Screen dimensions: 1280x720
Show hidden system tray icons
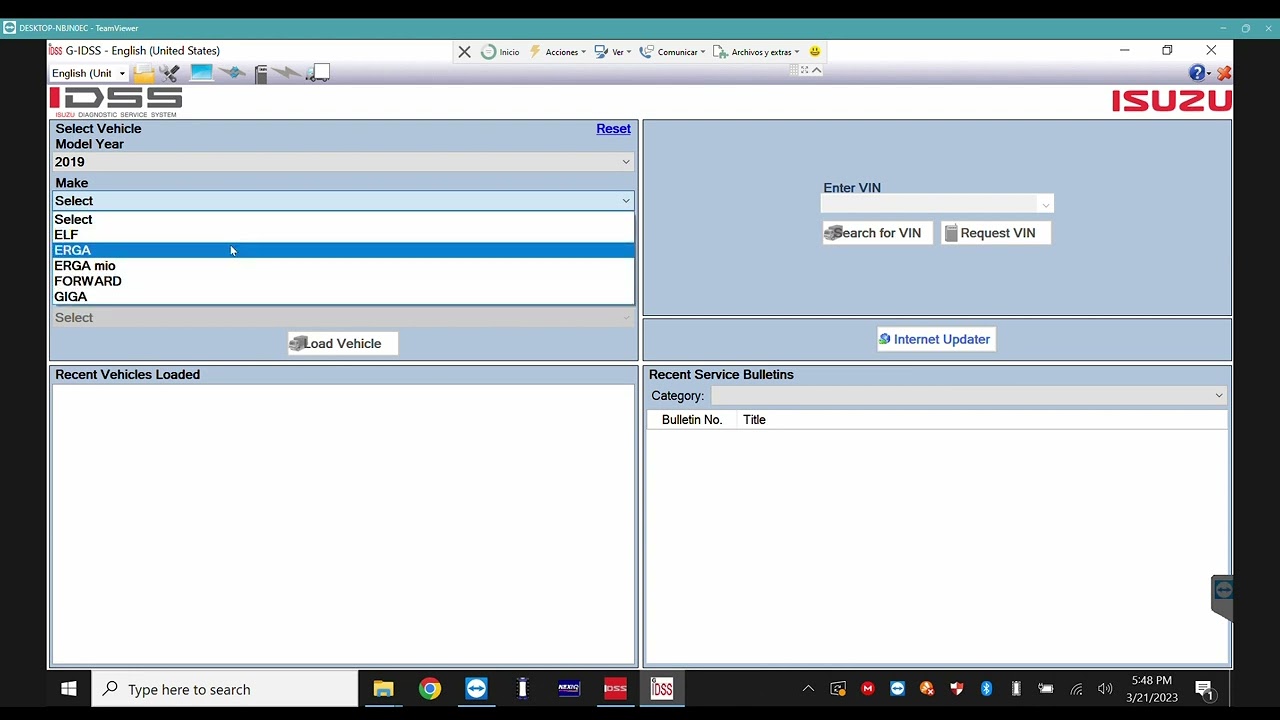point(808,689)
